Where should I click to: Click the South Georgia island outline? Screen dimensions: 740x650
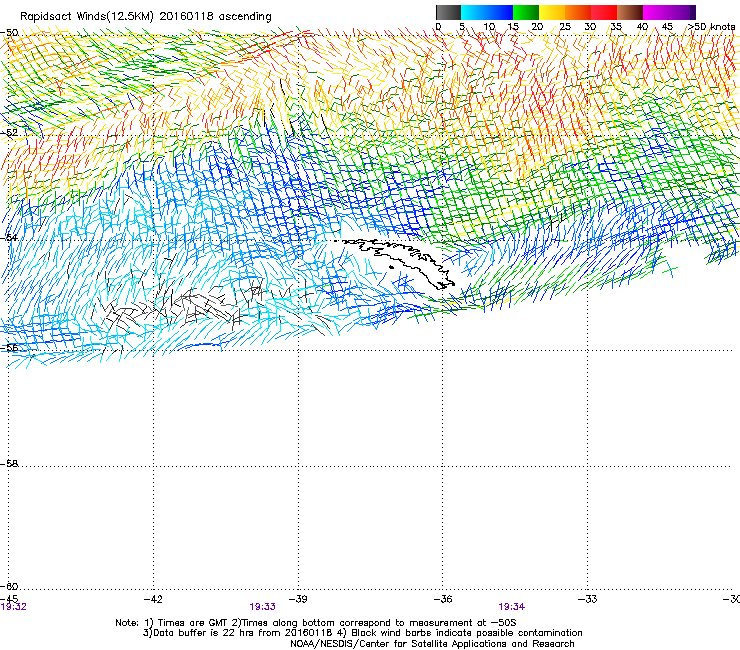coord(399,262)
